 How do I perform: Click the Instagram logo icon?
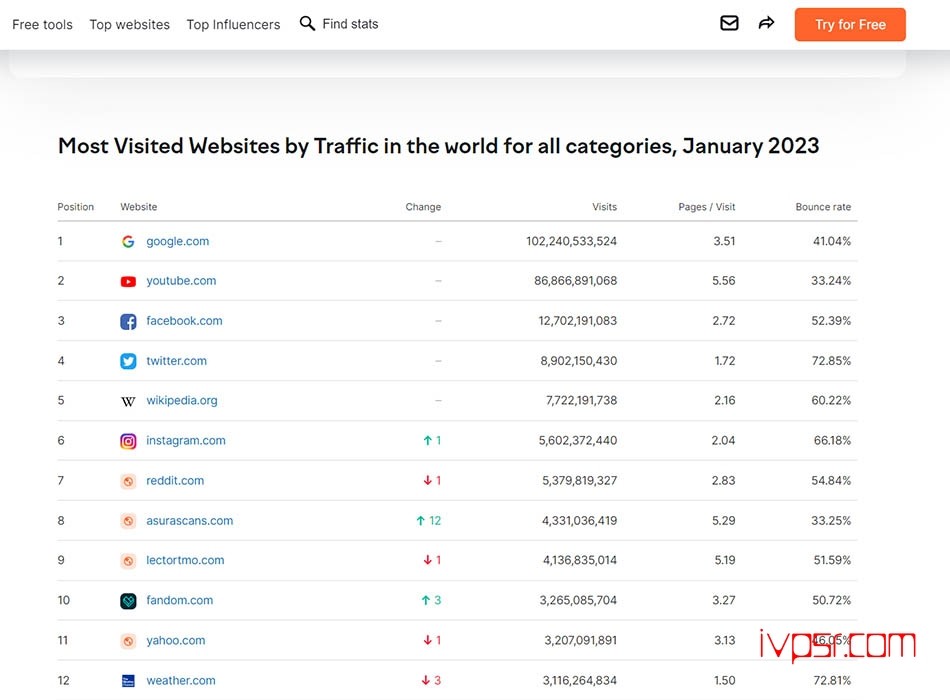coord(128,441)
